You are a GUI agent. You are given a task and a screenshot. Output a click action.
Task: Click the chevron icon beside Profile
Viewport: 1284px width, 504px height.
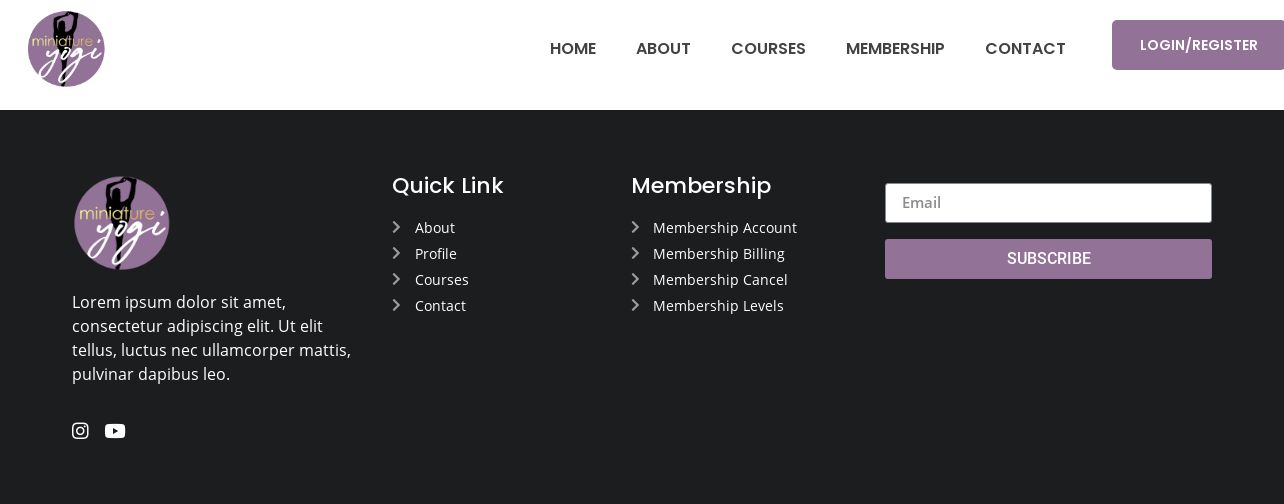(396, 253)
